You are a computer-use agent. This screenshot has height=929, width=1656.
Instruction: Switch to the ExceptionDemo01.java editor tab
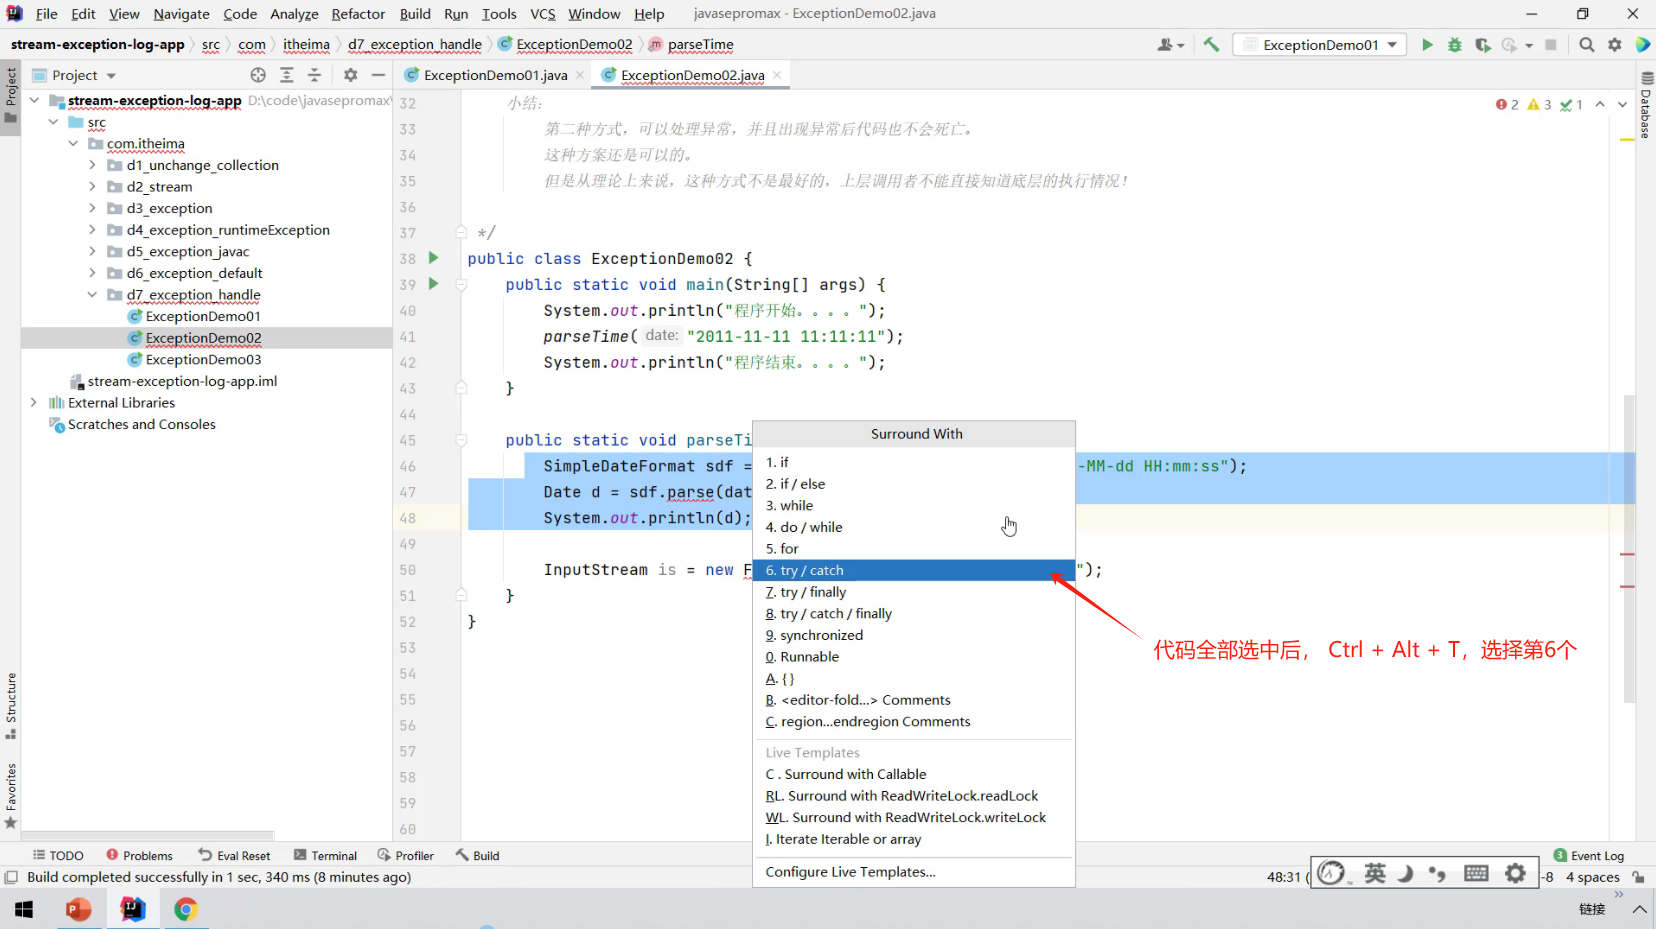pyautogui.click(x=495, y=75)
